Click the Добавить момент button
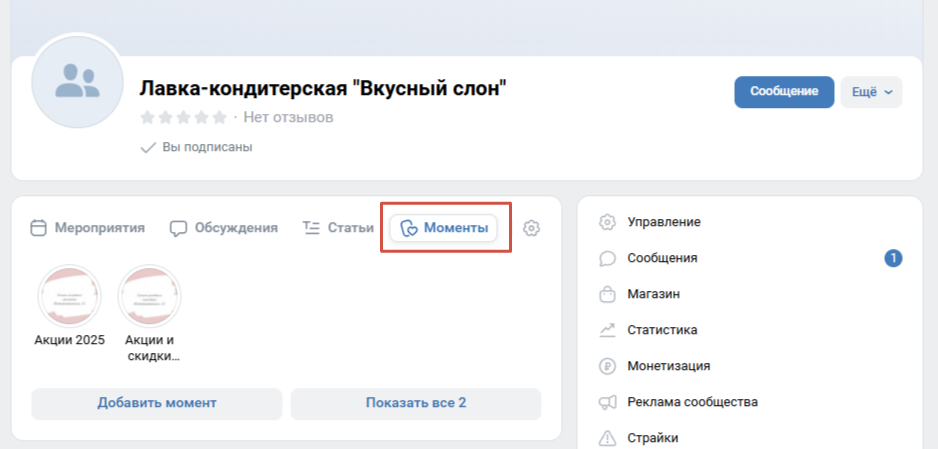This screenshot has height=449, width=938. point(156,403)
